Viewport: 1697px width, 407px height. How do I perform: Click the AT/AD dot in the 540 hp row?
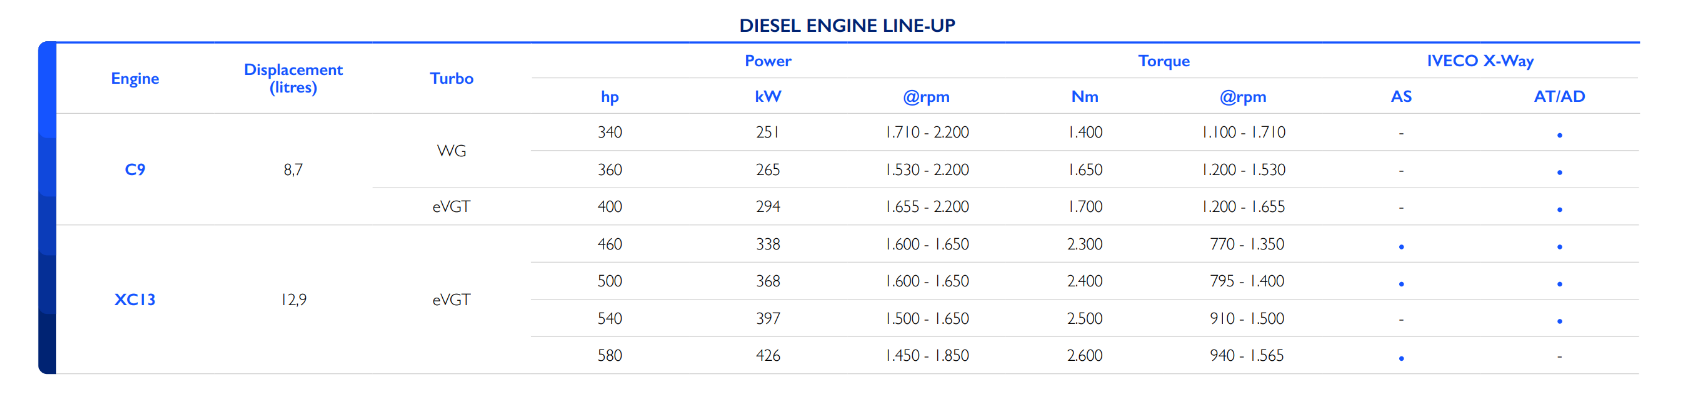click(1559, 321)
